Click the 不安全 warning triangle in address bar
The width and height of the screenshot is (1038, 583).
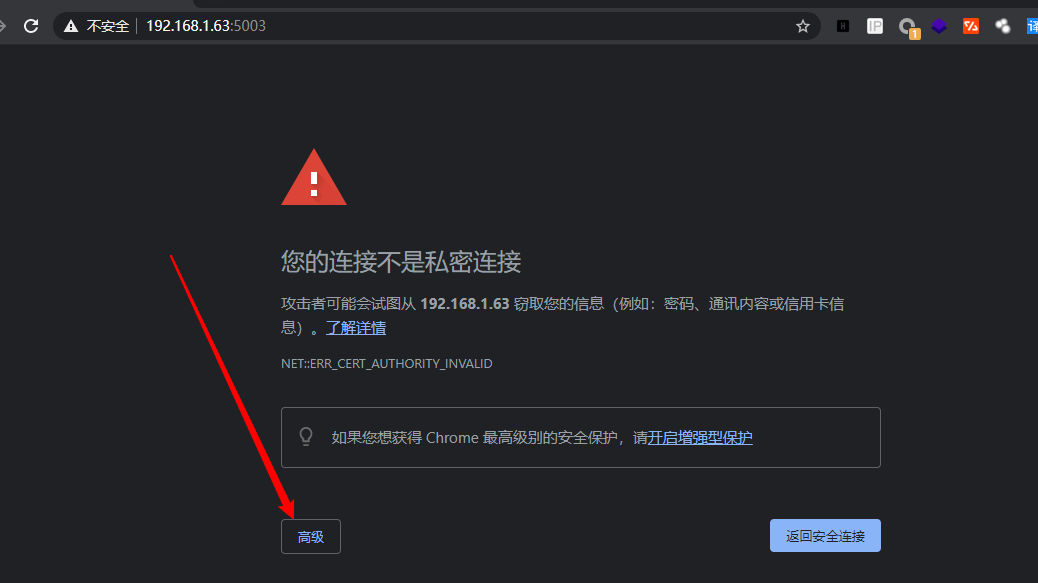[x=71, y=26]
